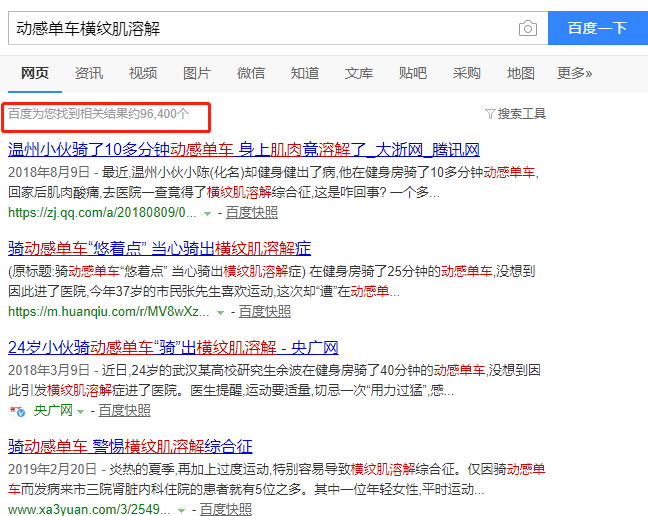Click the 百度一下 search button

(x=598, y=28)
